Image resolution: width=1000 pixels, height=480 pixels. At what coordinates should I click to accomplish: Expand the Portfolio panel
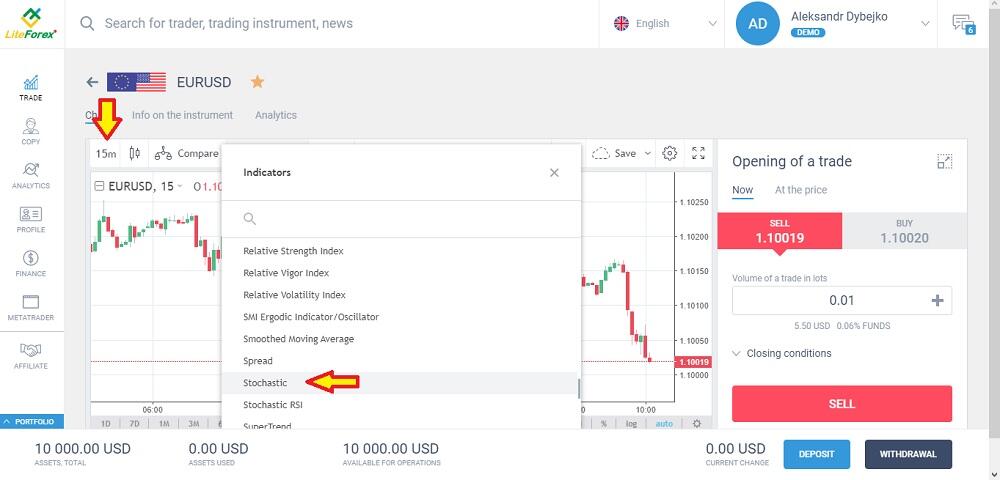(x=32, y=421)
